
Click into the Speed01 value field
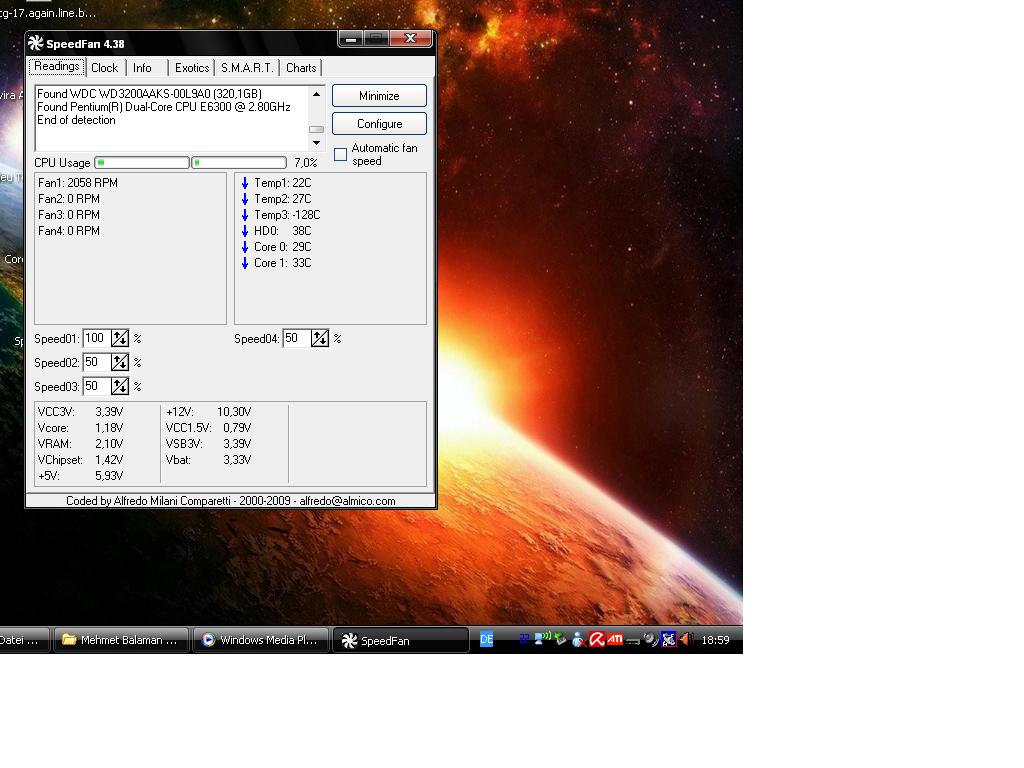(x=97, y=338)
